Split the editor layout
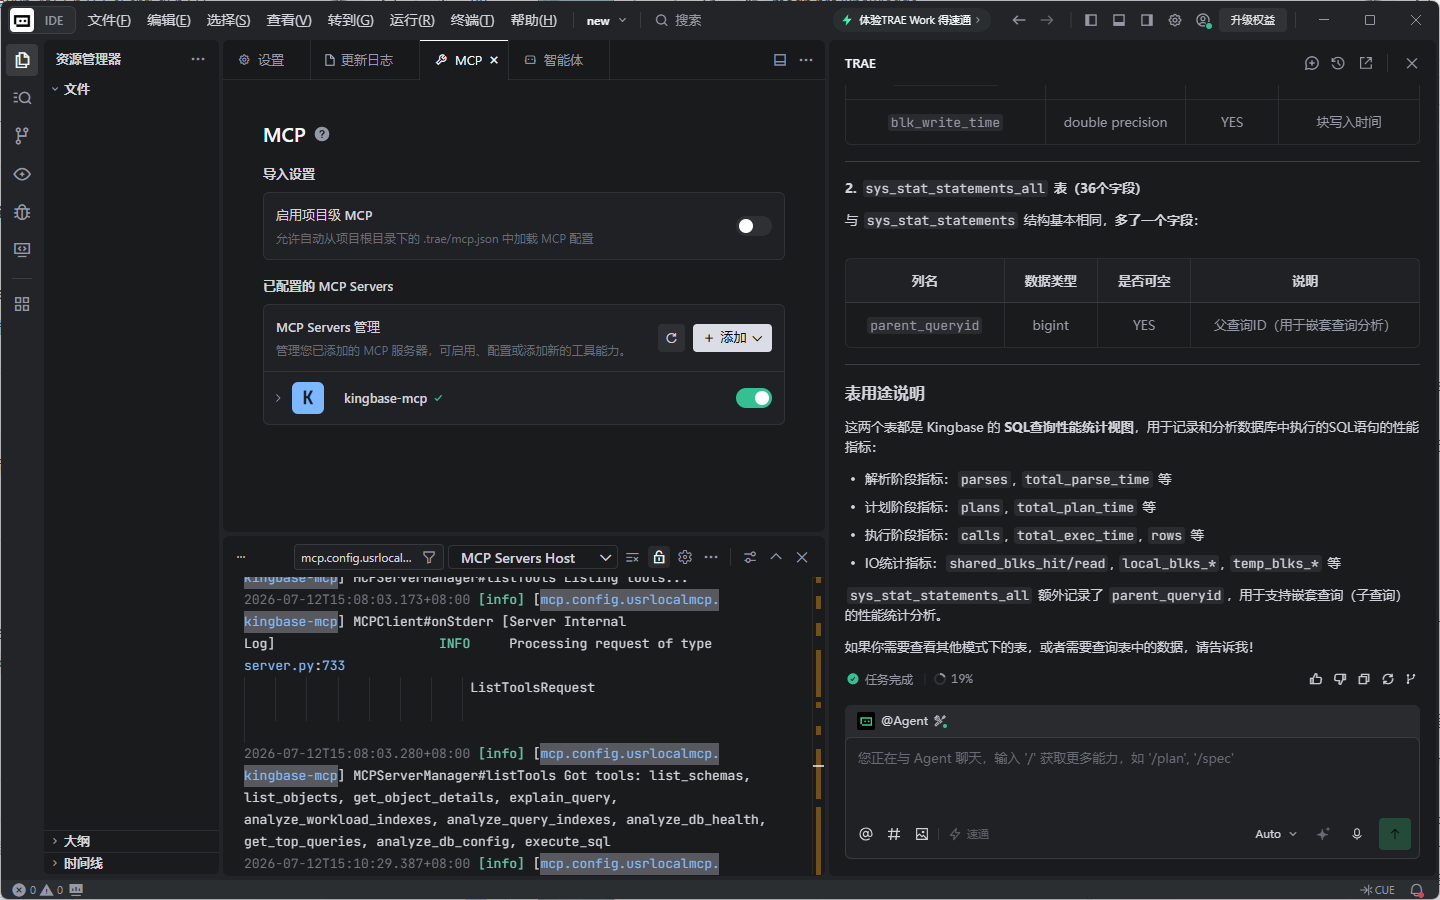The width and height of the screenshot is (1440, 900). click(780, 60)
